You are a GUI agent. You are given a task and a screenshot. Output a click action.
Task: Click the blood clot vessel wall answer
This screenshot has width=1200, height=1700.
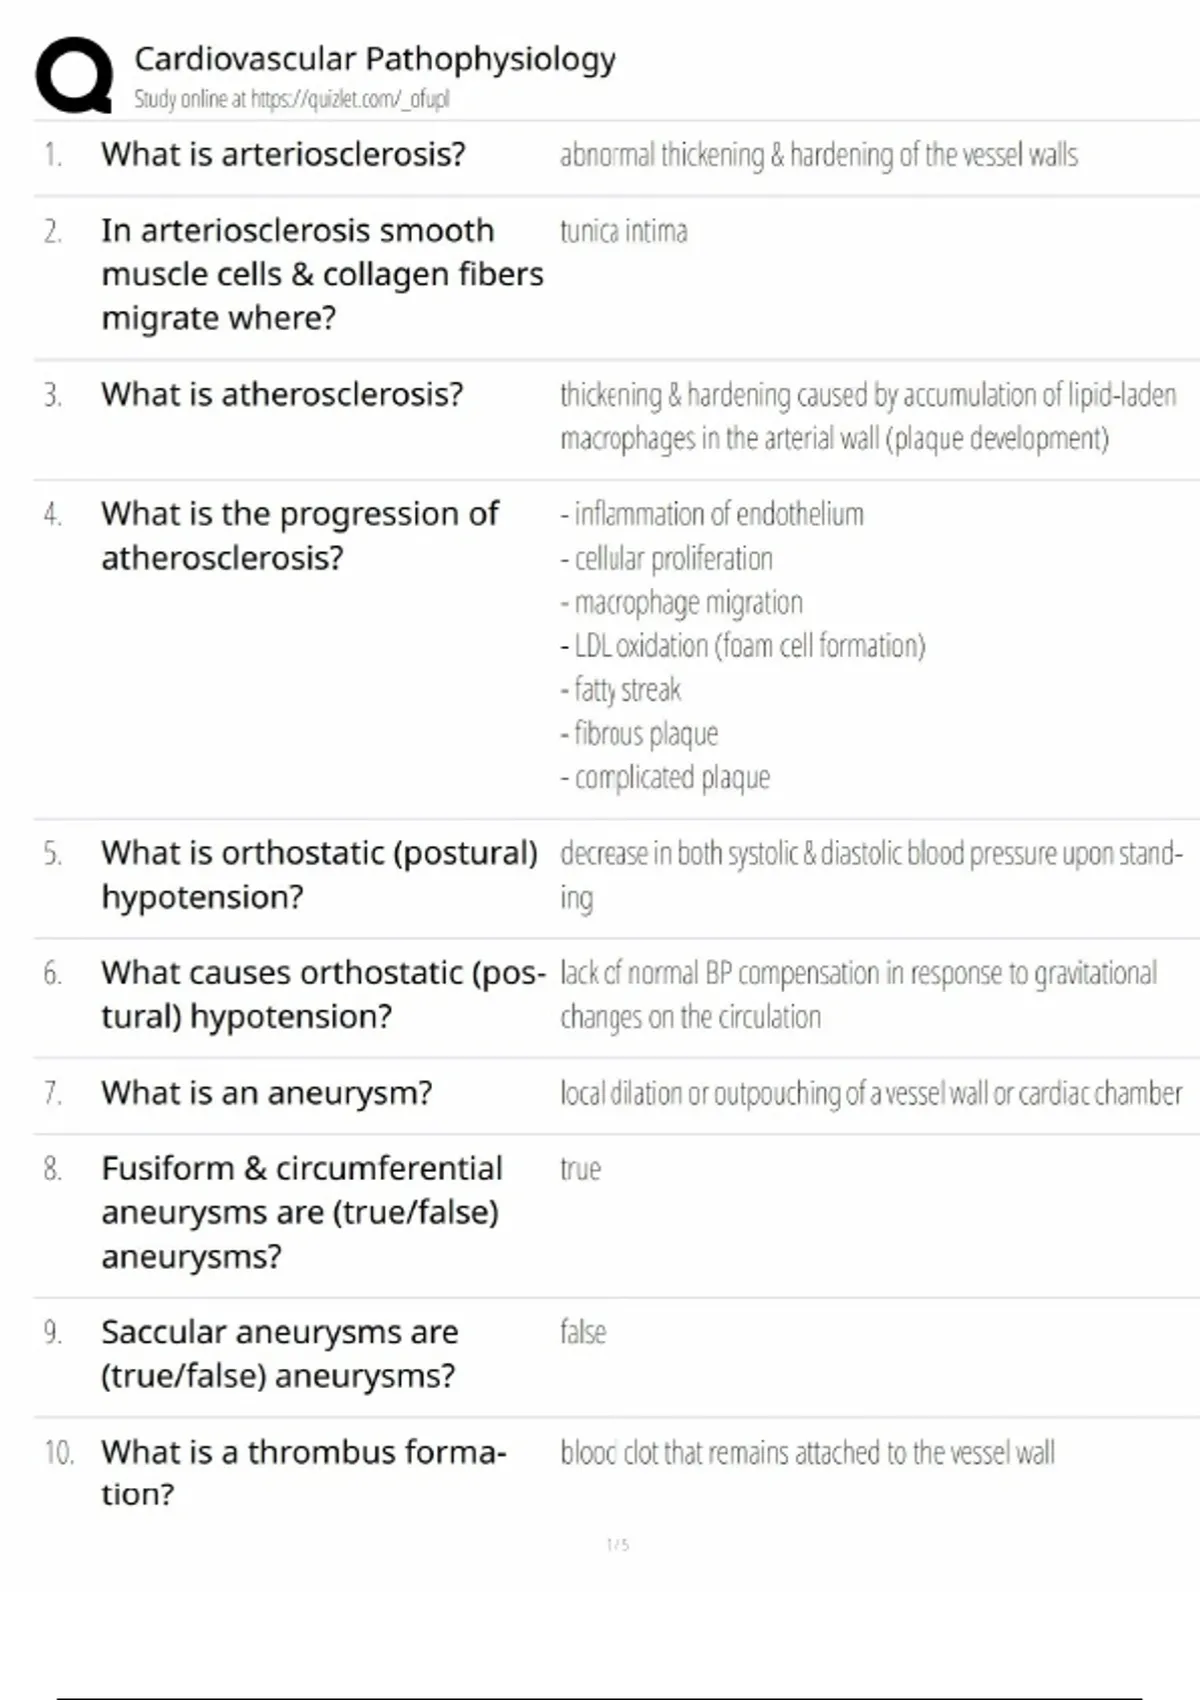click(807, 1452)
